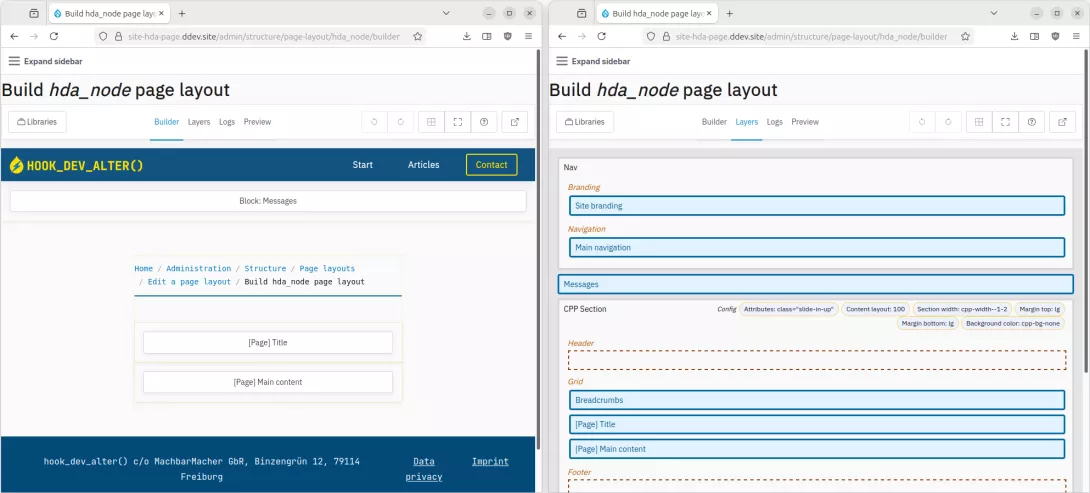Open the help icon in the right window toolbar
Viewport: 1090px width, 493px height.
(1032, 122)
